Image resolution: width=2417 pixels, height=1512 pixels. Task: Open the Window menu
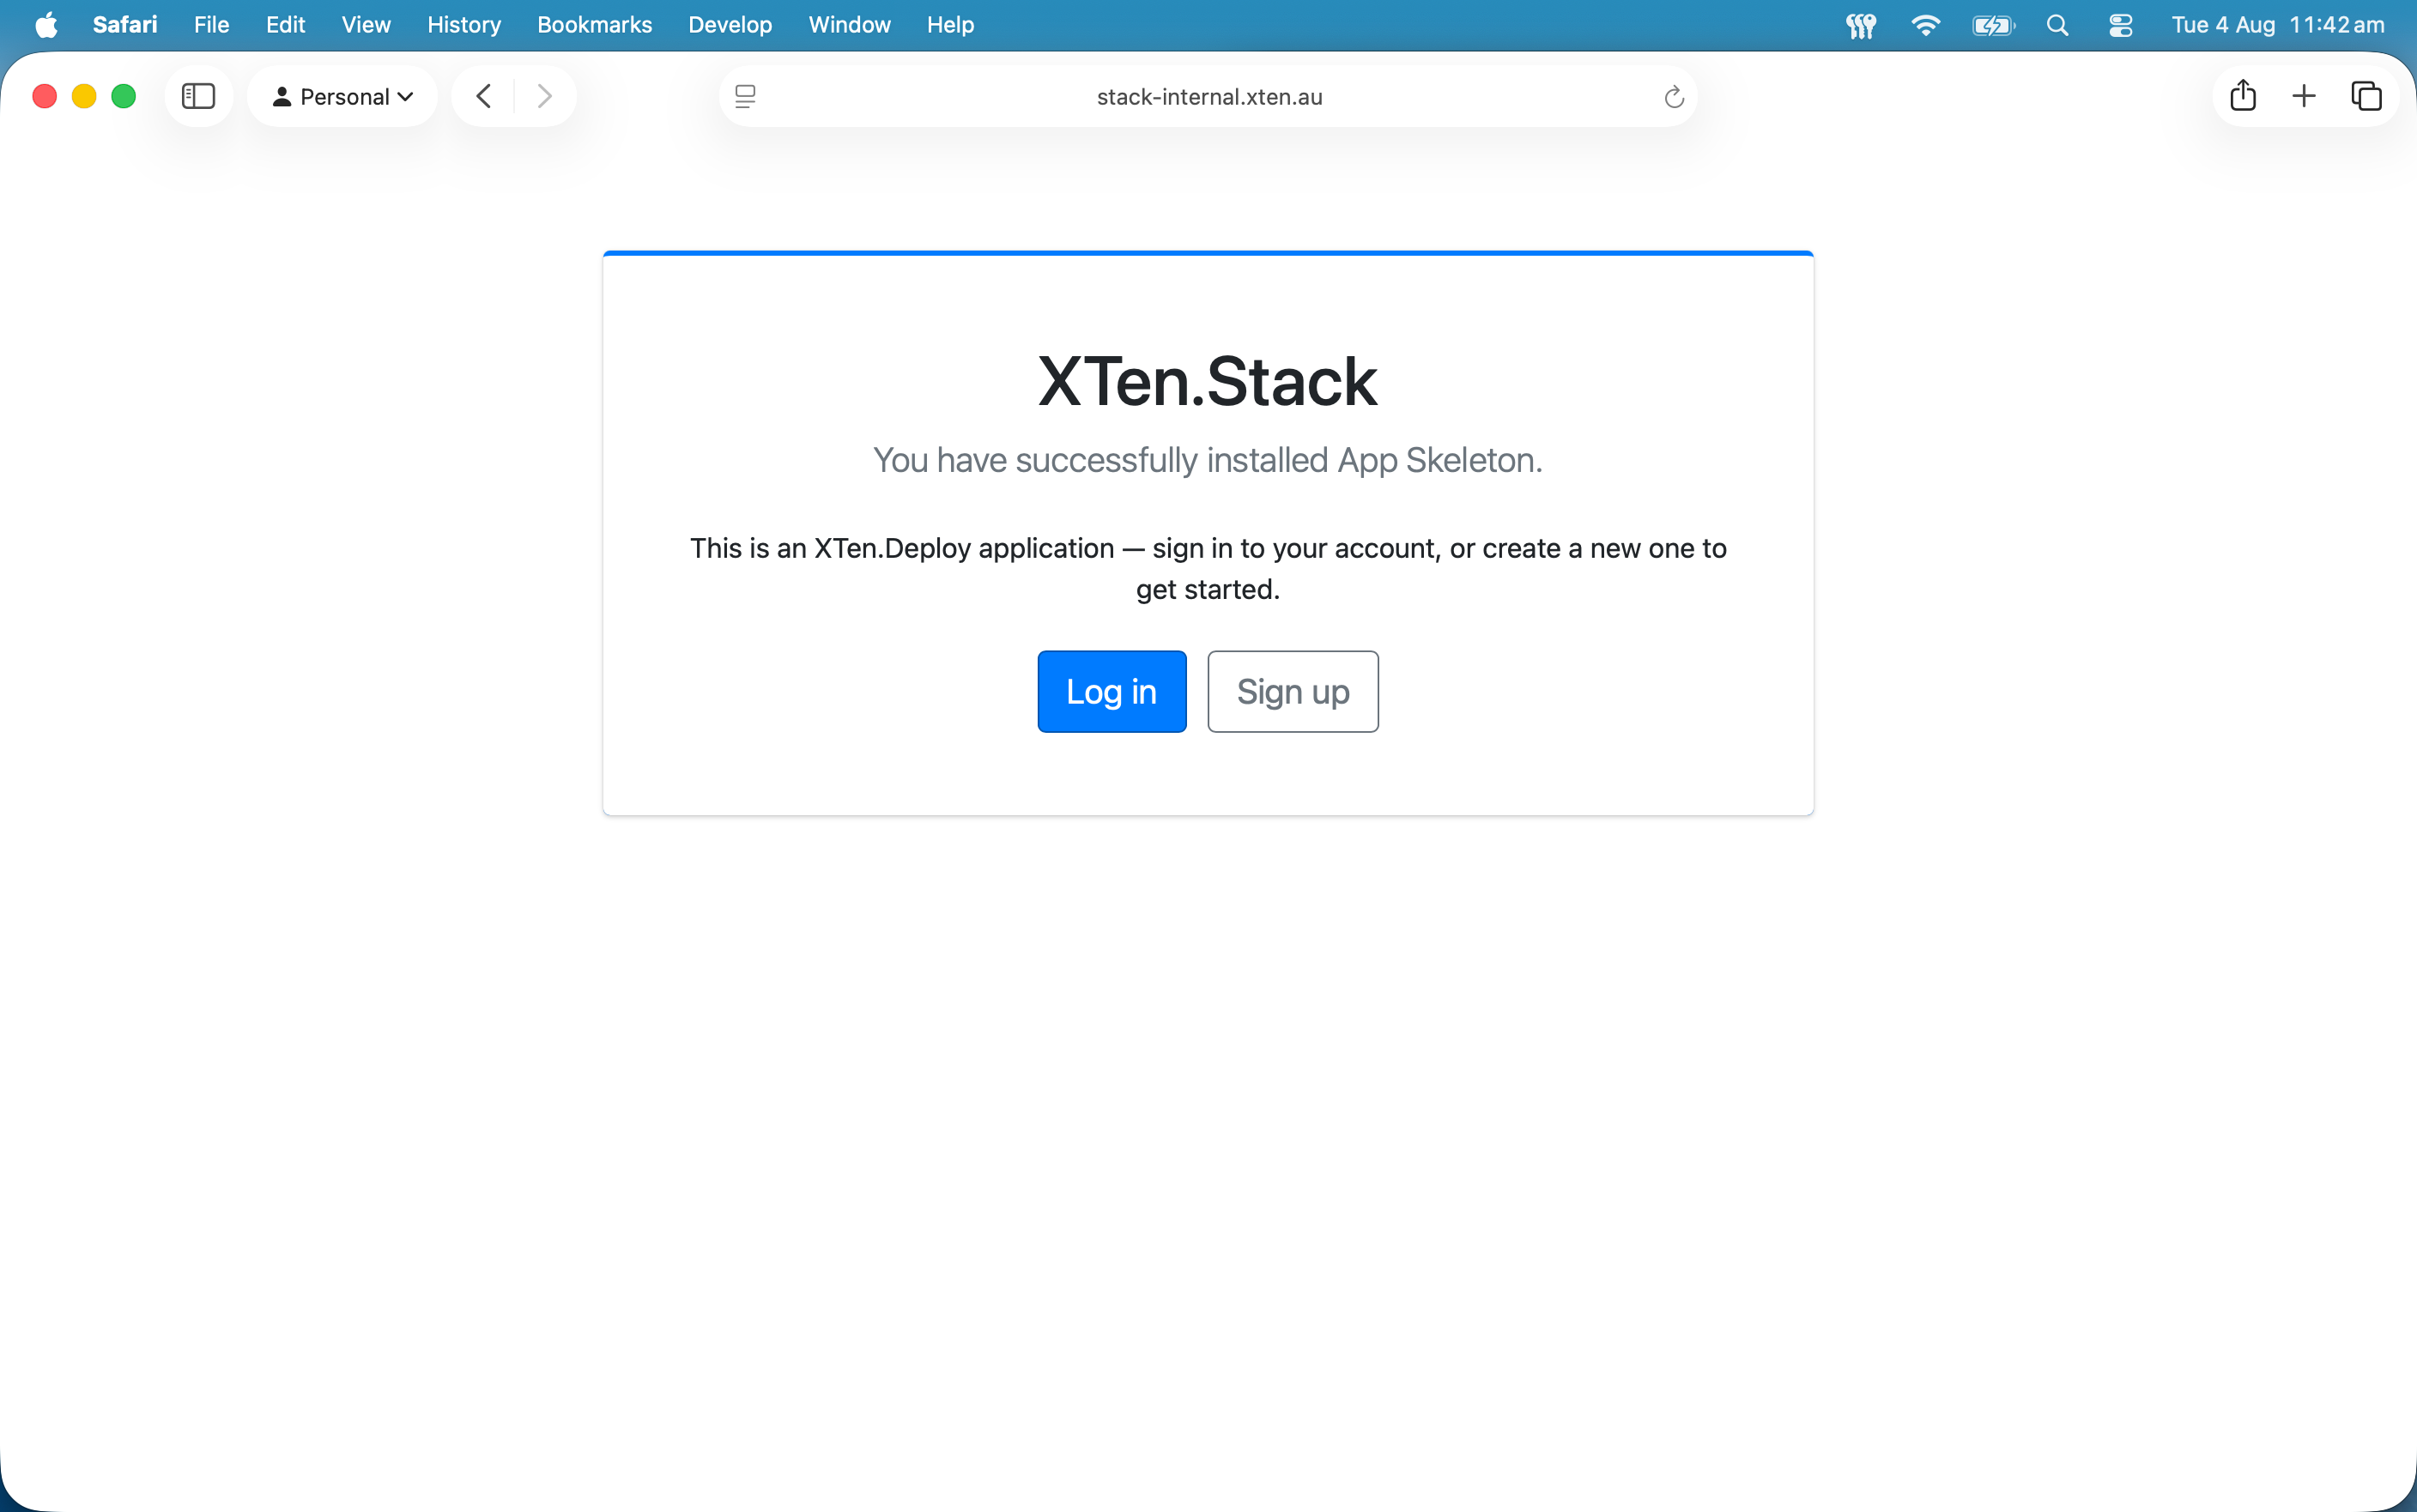tap(849, 25)
